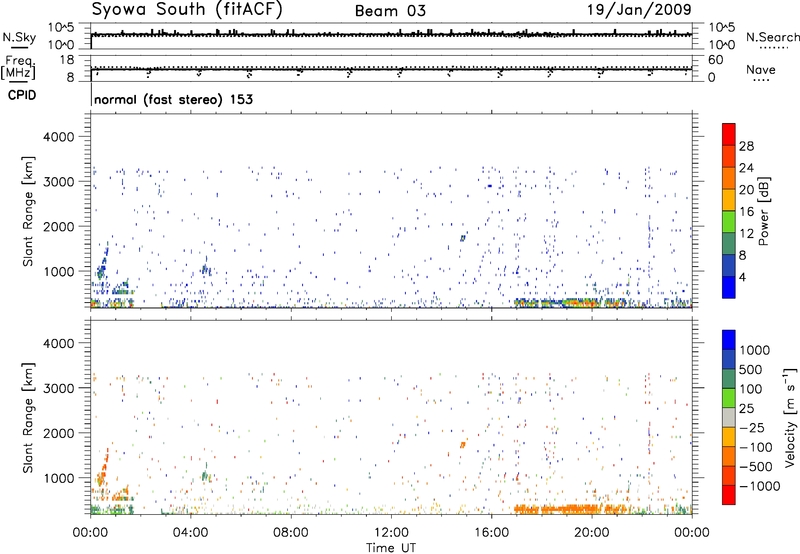800x554 pixels.
Task: Click the "Freq. [MHz]" axis label
Action: pyautogui.click(x=19, y=67)
